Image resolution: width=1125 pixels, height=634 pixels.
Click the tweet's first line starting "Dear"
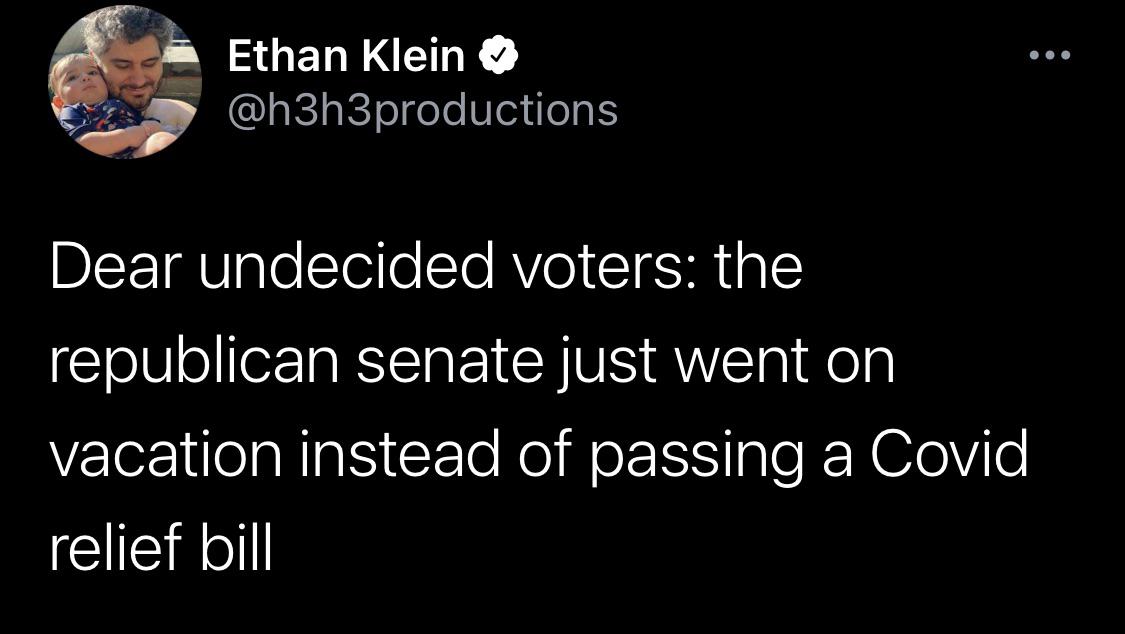pos(425,268)
